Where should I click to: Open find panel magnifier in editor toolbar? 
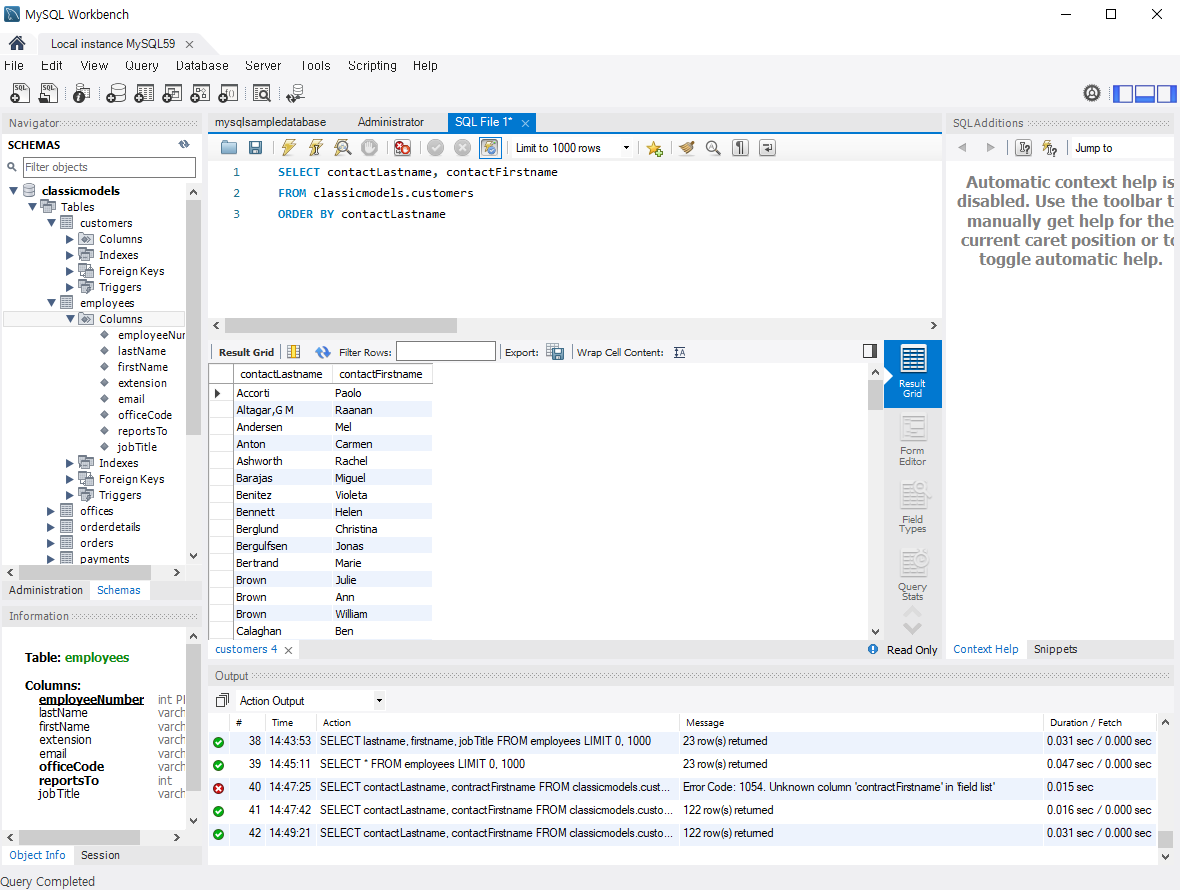point(713,148)
